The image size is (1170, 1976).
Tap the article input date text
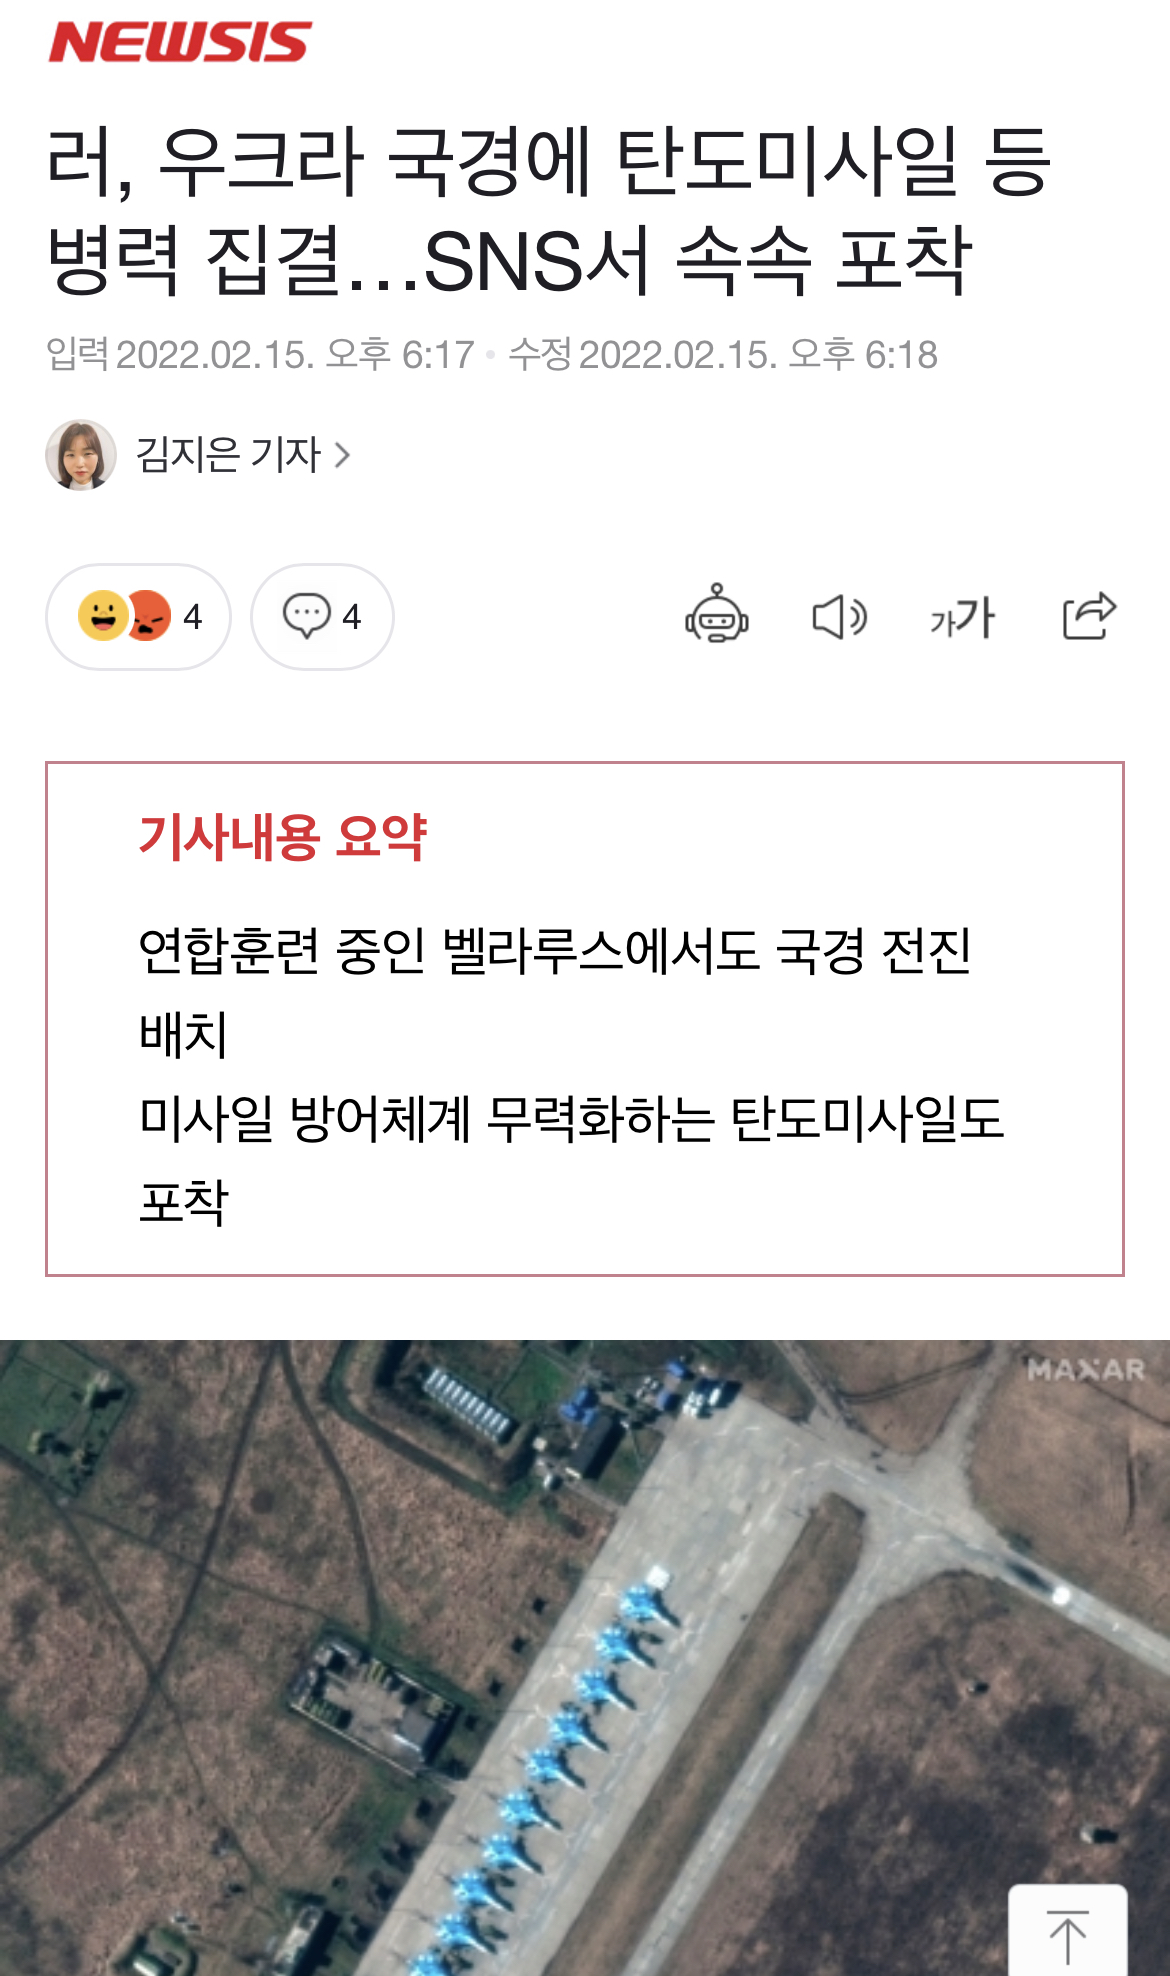point(260,355)
